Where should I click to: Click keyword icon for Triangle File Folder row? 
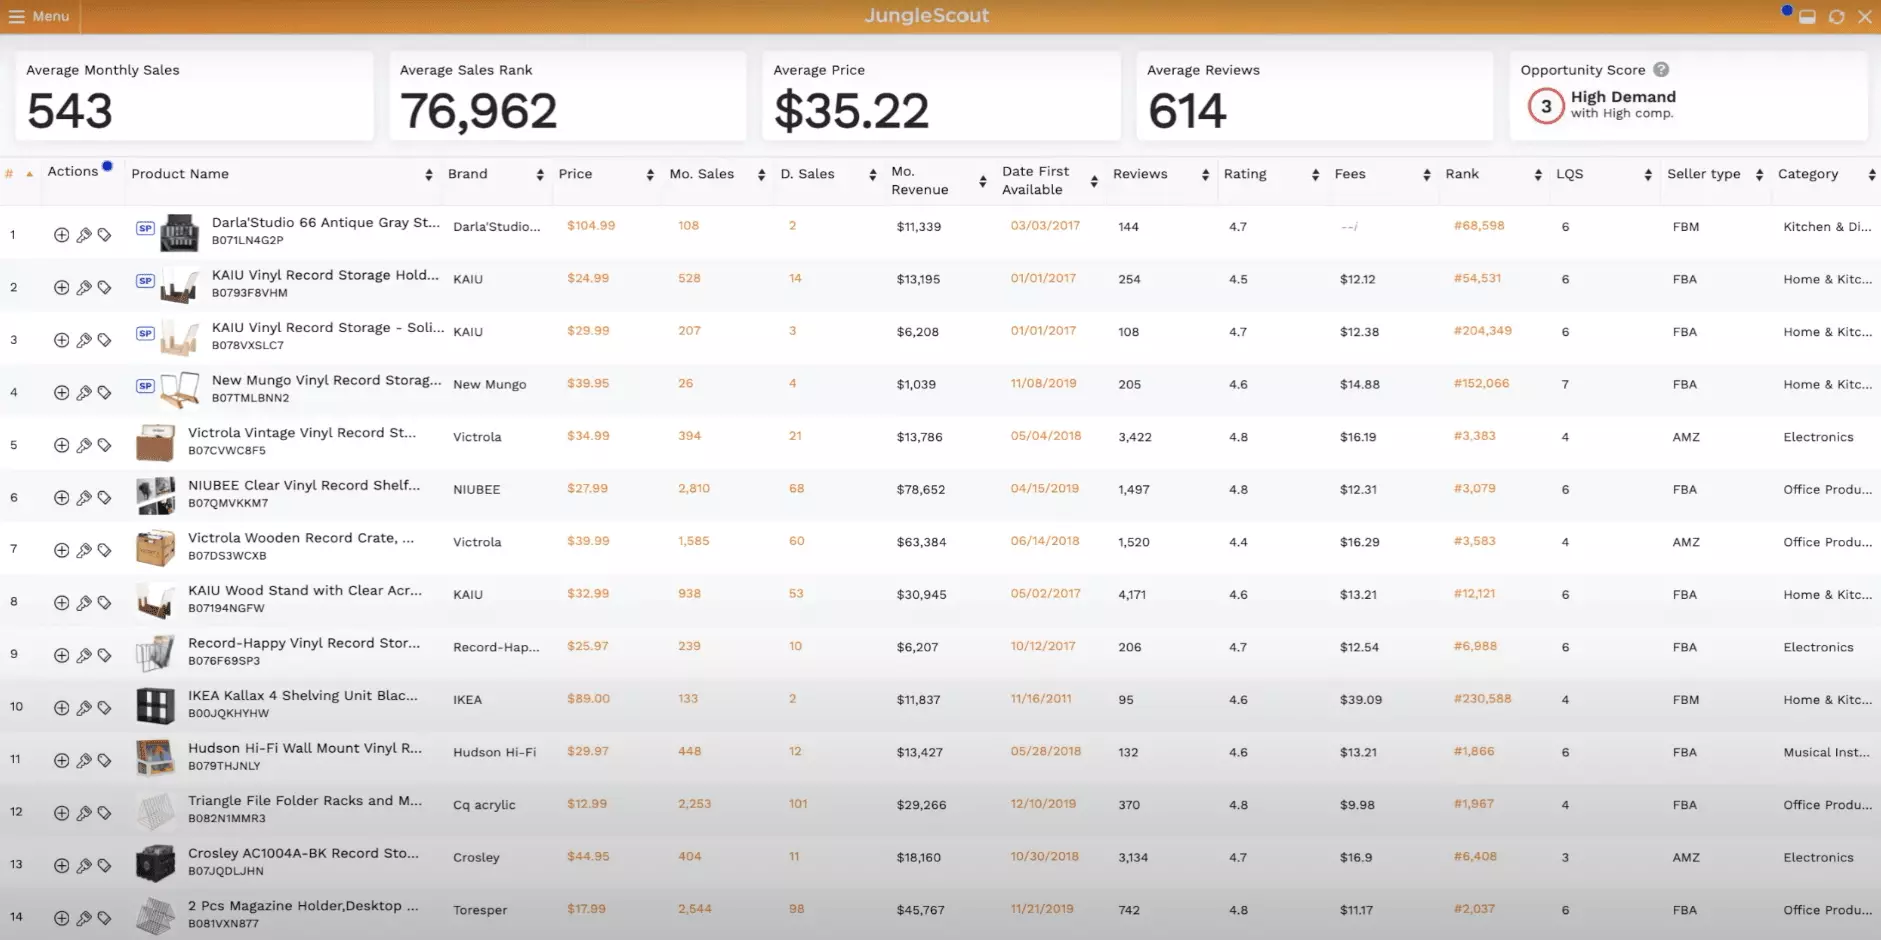coord(84,813)
